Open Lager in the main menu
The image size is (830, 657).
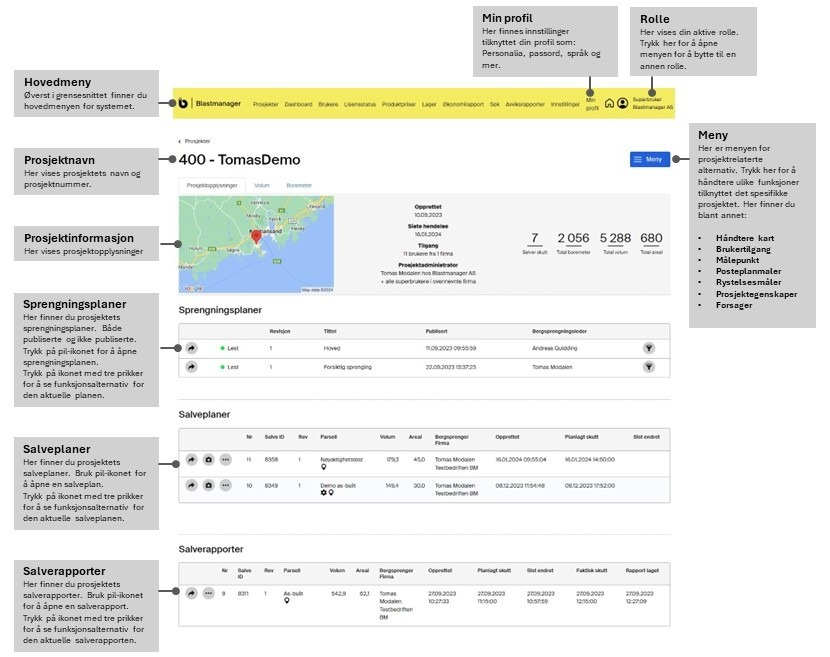coord(429,104)
